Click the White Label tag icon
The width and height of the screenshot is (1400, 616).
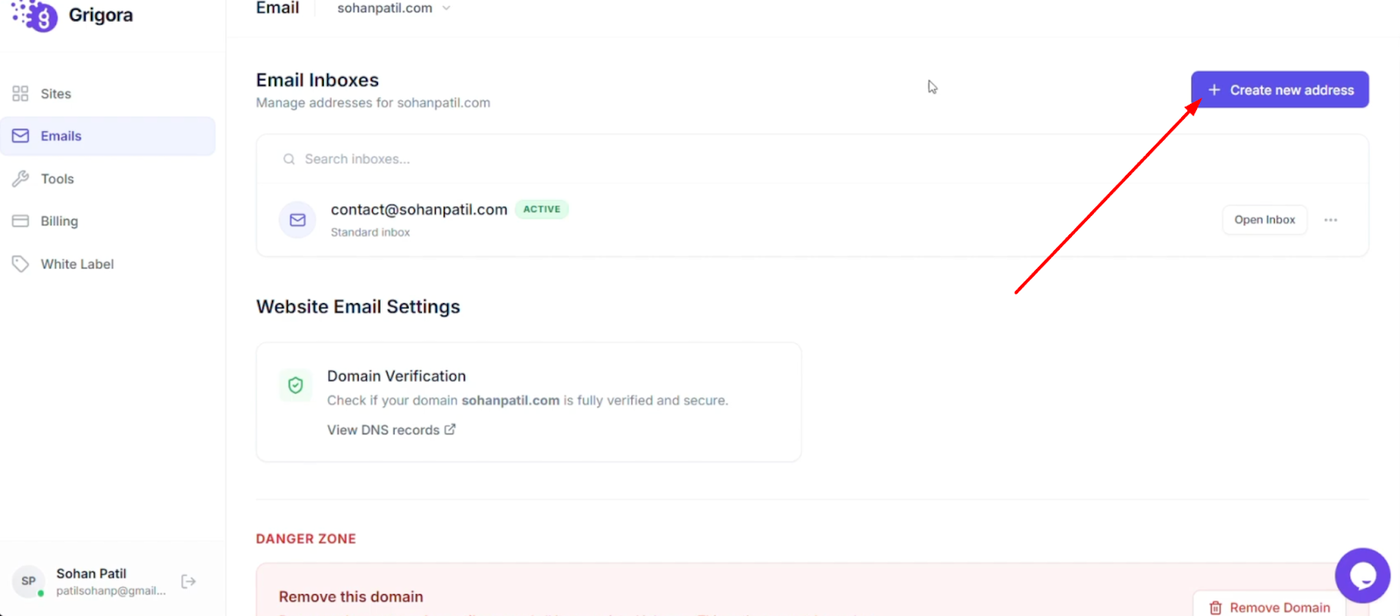(20, 264)
